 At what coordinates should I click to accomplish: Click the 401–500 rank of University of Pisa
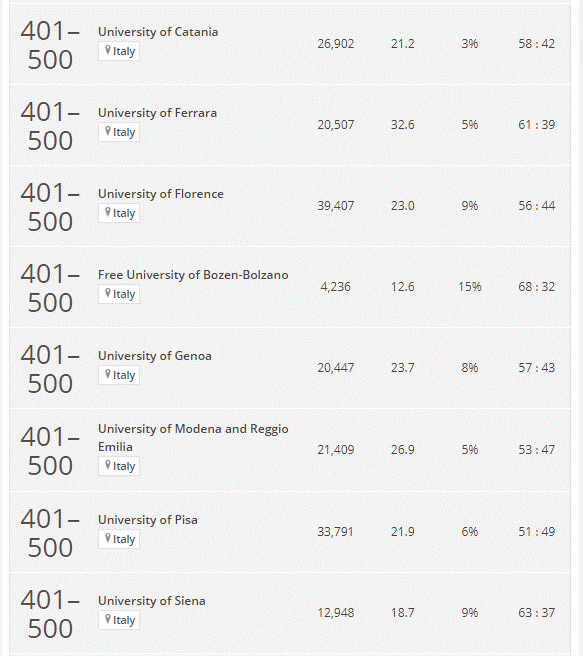click(x=50, y=533)
